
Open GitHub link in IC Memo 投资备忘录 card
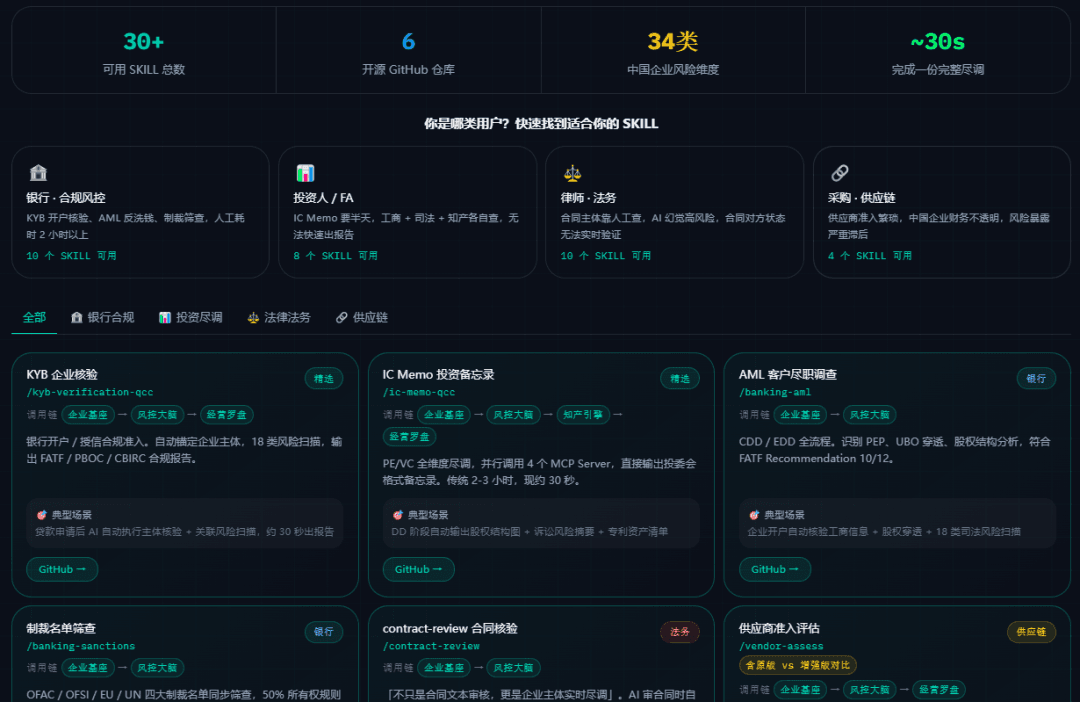418,569
